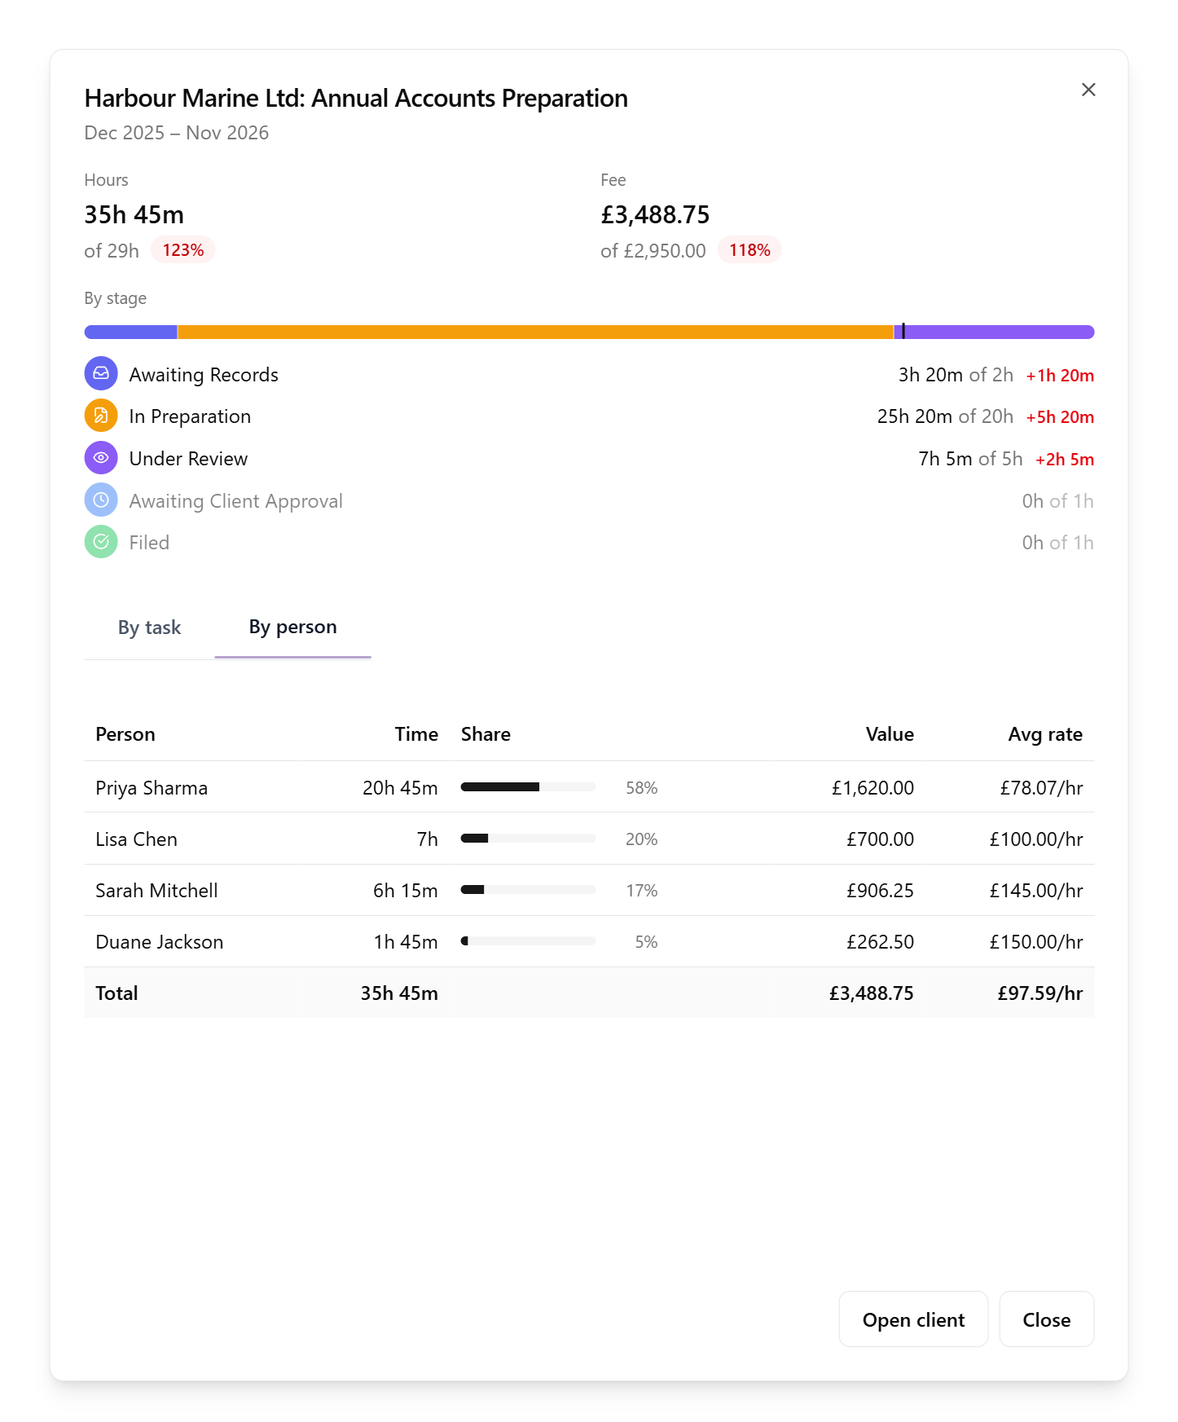Click the Awaiting Client Approval clock icon
The image size is (1178, 1422).
tap(101, 500)
